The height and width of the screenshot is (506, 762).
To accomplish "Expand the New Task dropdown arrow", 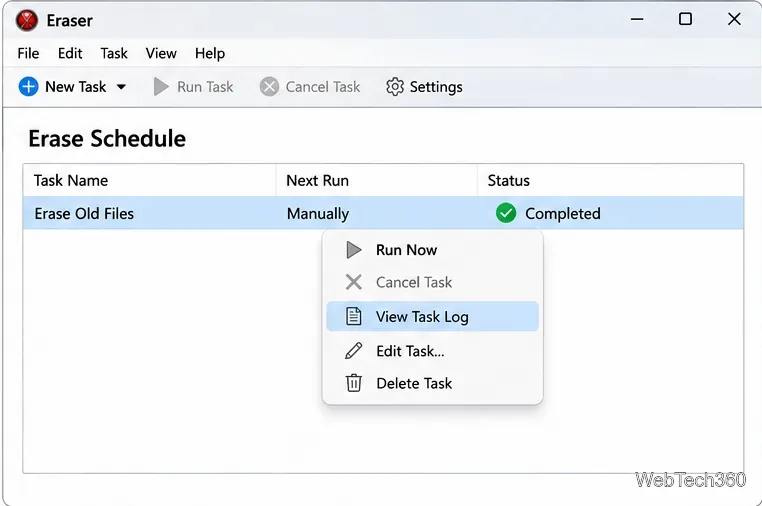I will coord(121,87).
